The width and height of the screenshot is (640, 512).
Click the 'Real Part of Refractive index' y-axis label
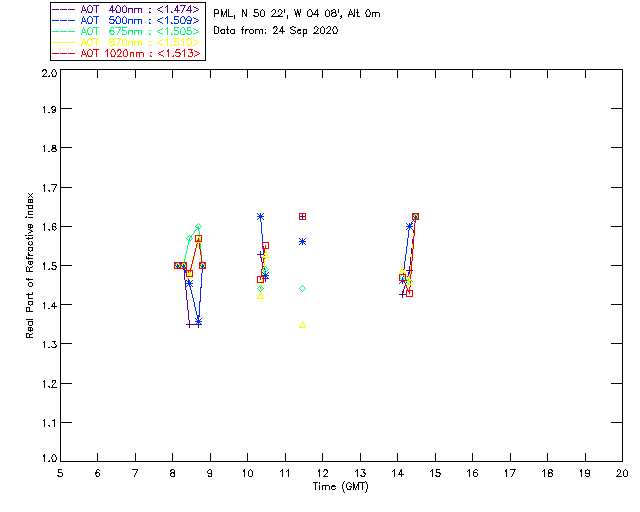[29, 265]
